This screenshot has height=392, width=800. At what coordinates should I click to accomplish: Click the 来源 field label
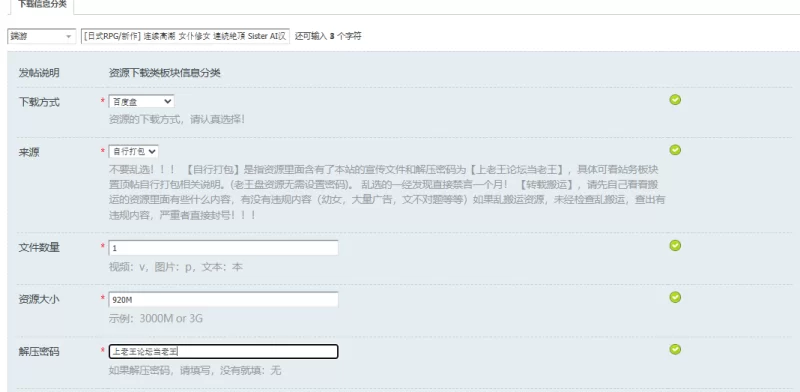[29, 152]
